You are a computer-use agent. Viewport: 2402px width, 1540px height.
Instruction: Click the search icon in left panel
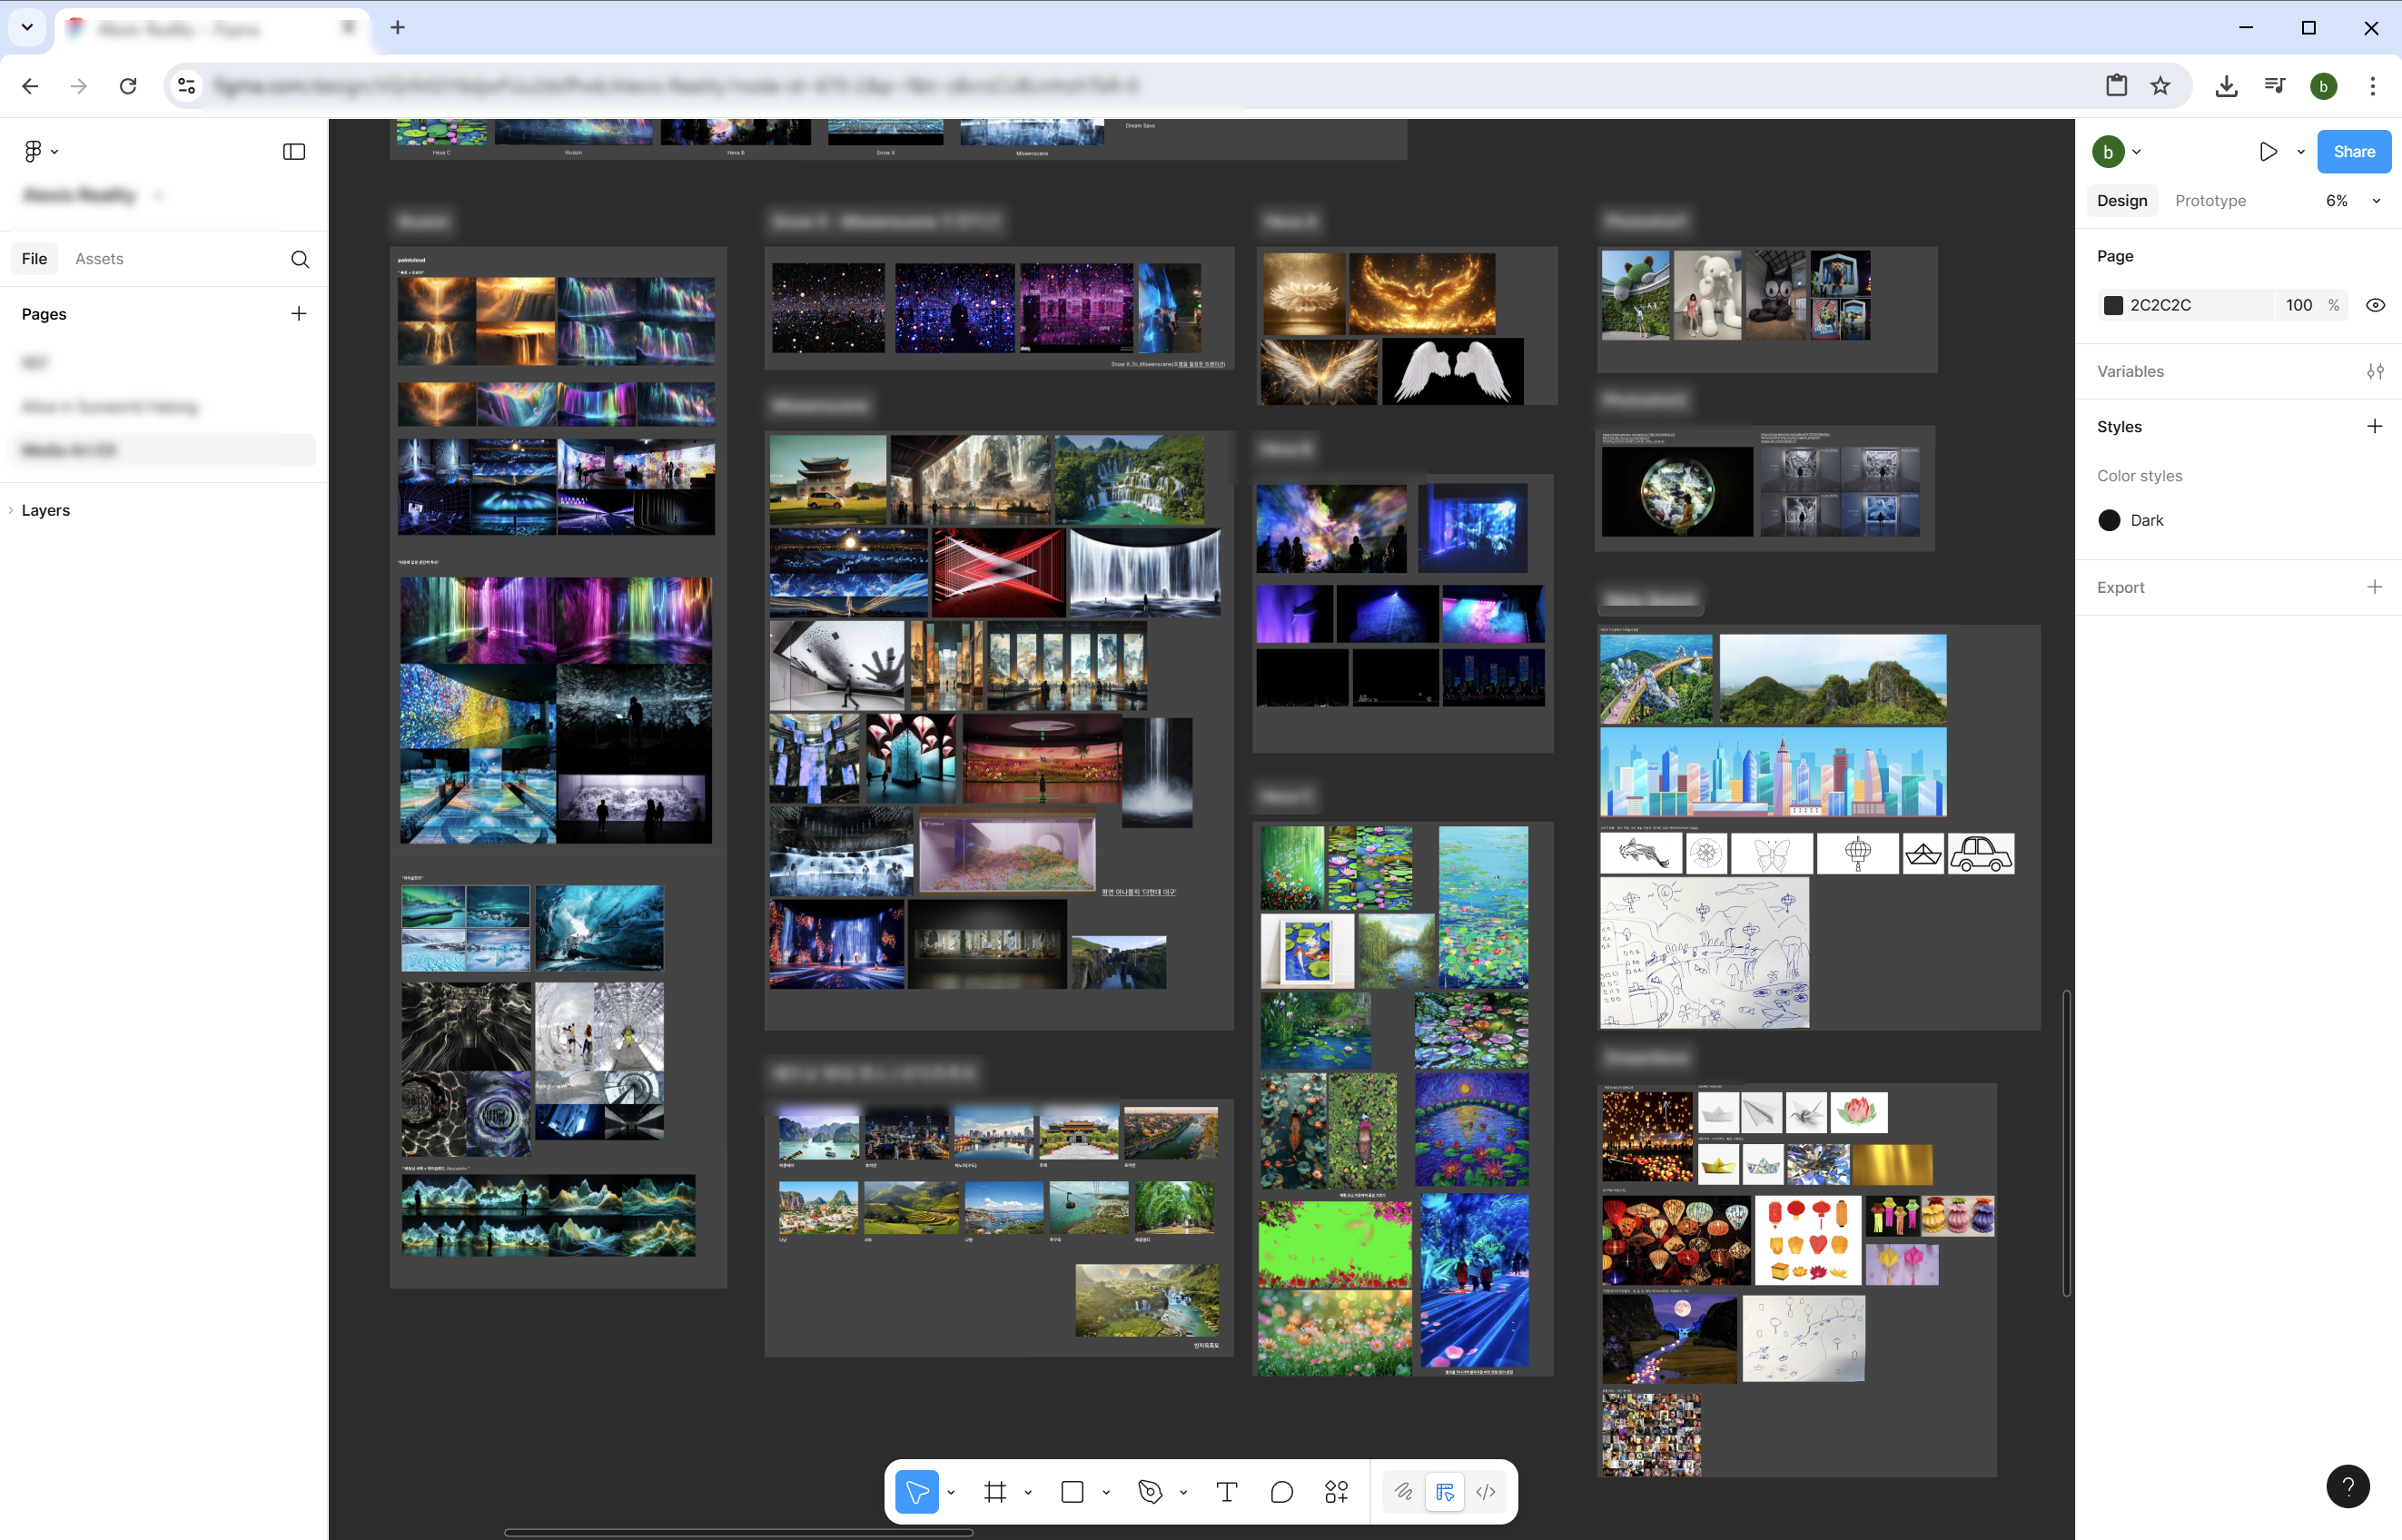pyautogui.click(x=299, y=259)
